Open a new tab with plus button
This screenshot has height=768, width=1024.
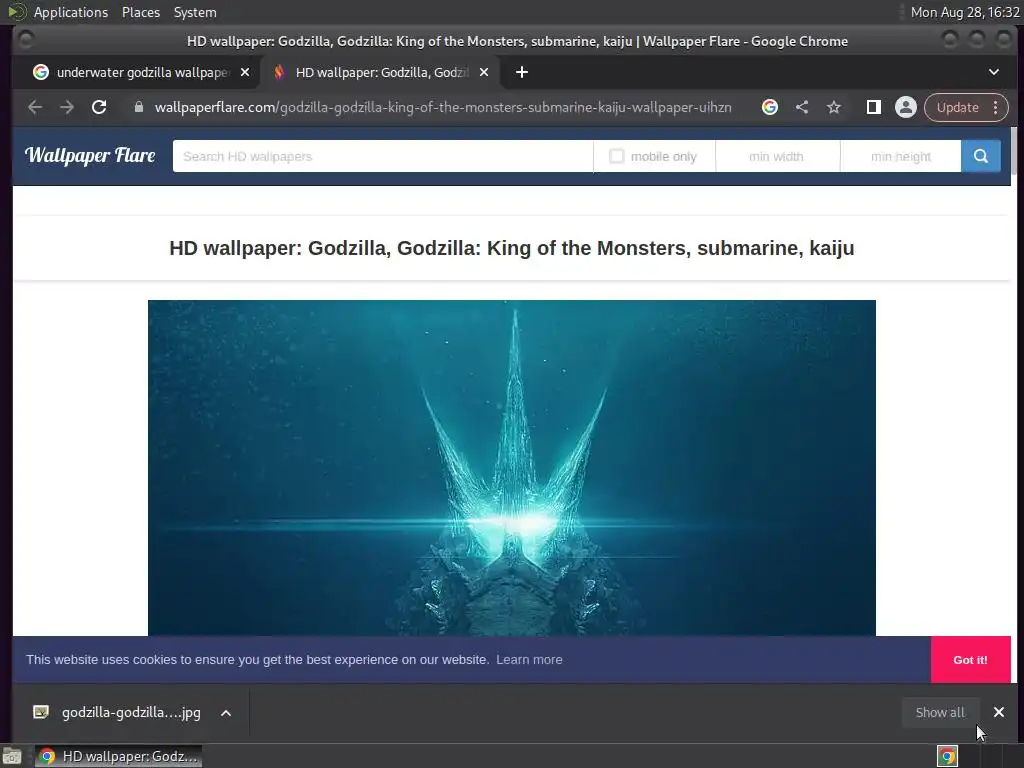[522, 72]
